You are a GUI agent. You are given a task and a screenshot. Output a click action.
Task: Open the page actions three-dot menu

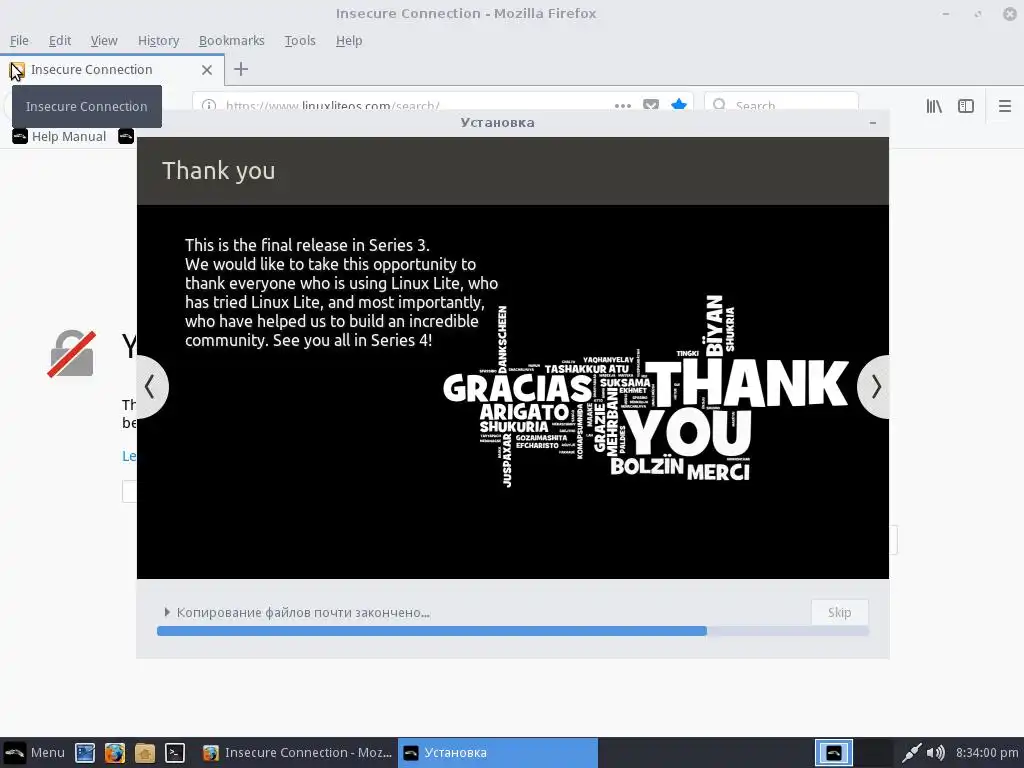623,105
